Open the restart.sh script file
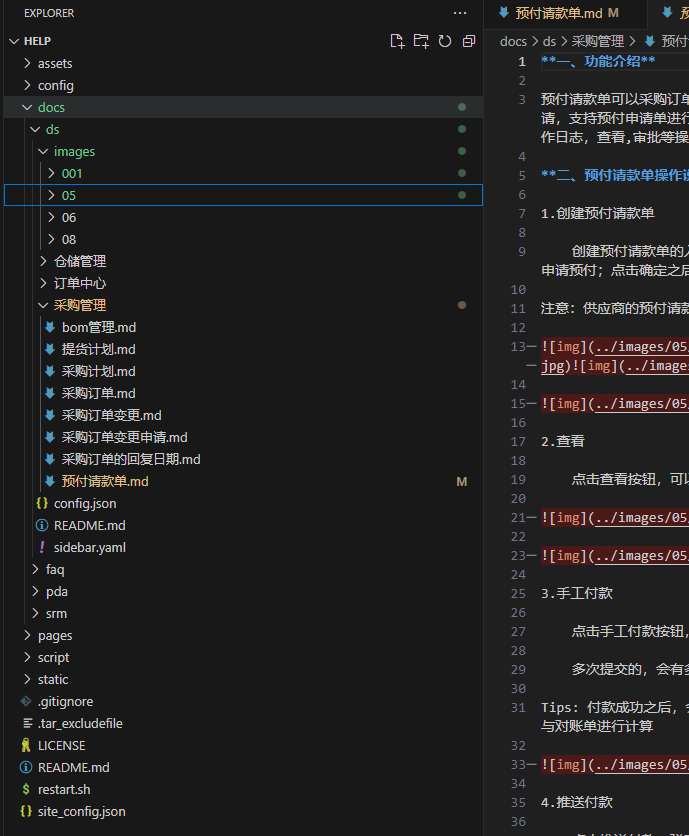Screen dimensions: 689x836 click(x=64, y=789)
